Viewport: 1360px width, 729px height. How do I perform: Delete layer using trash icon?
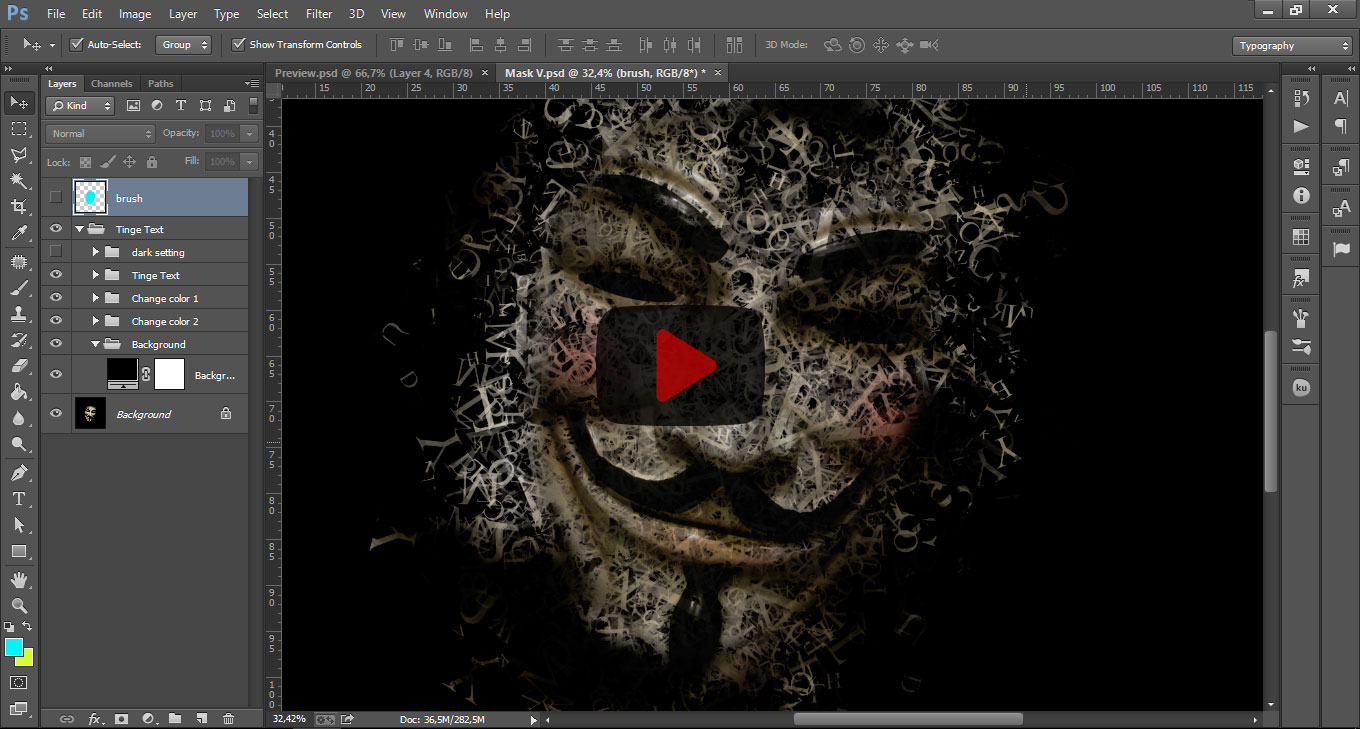pyautogui.click(x=228, y=718)
